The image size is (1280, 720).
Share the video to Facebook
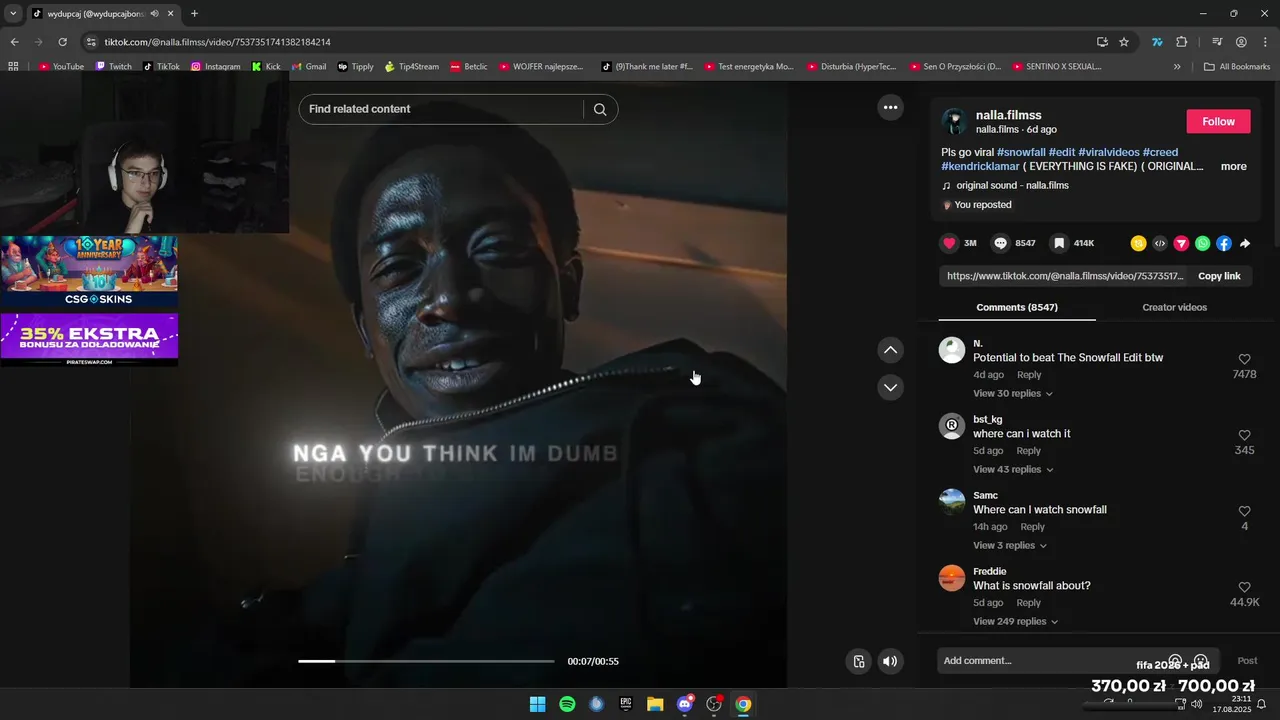[x=1224, y=243]
